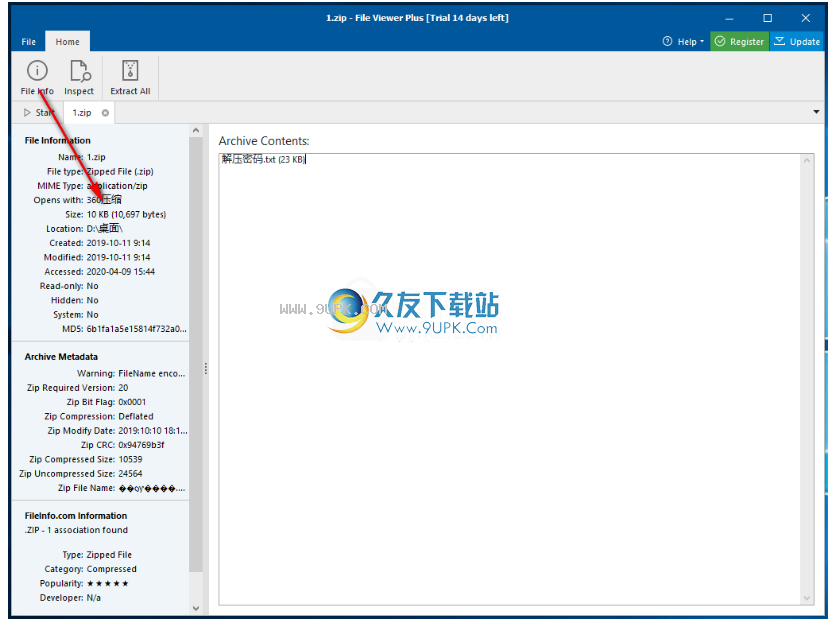
Task: Click the Warning FileName encoding value
Action: point(152,374)
